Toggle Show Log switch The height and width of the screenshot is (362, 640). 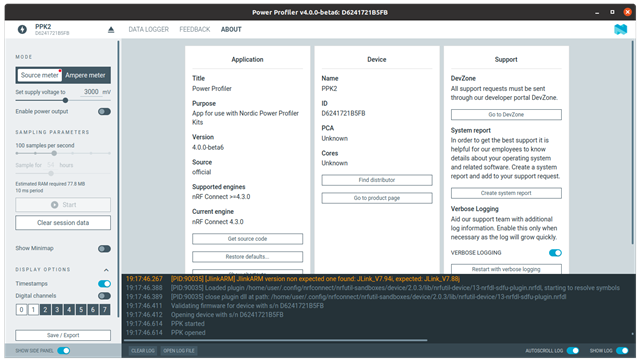click(x=622, y=351)
